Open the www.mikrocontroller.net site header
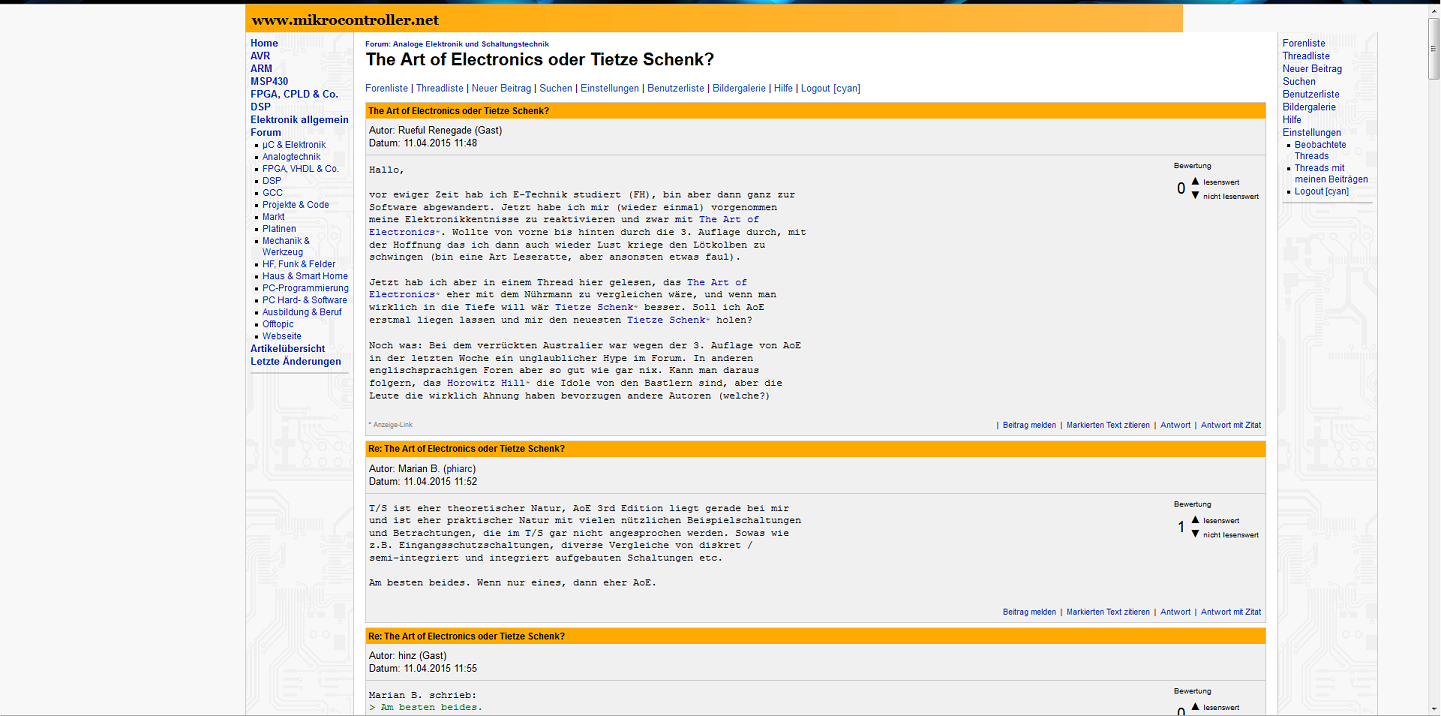 pyautogui.click(x=345, y=20)
